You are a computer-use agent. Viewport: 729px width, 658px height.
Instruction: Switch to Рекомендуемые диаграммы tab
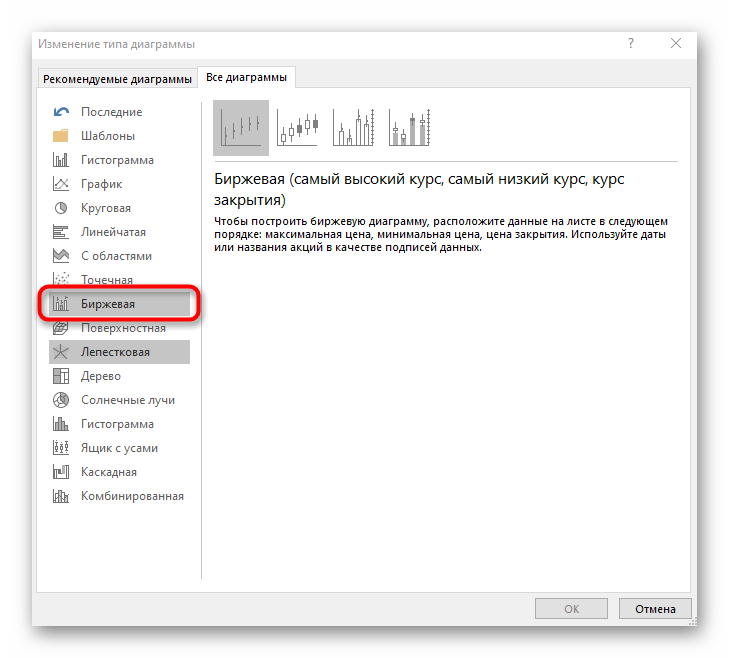(x=117, y=79)
